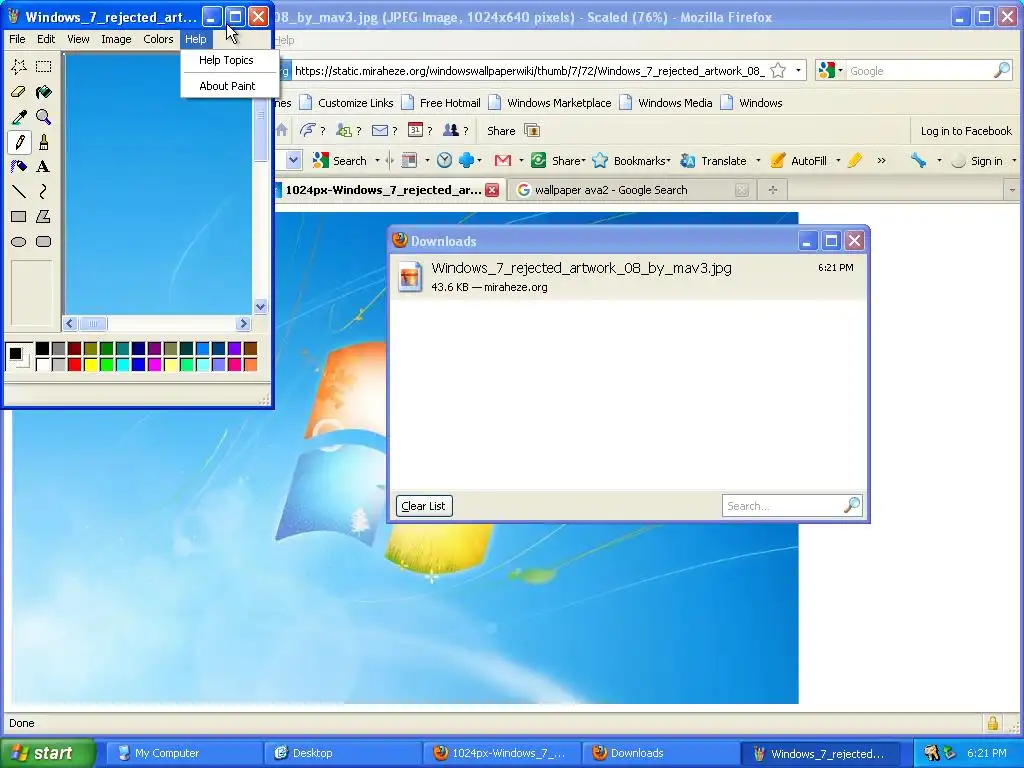Open the Paint Edit menu

coord(46,39)
